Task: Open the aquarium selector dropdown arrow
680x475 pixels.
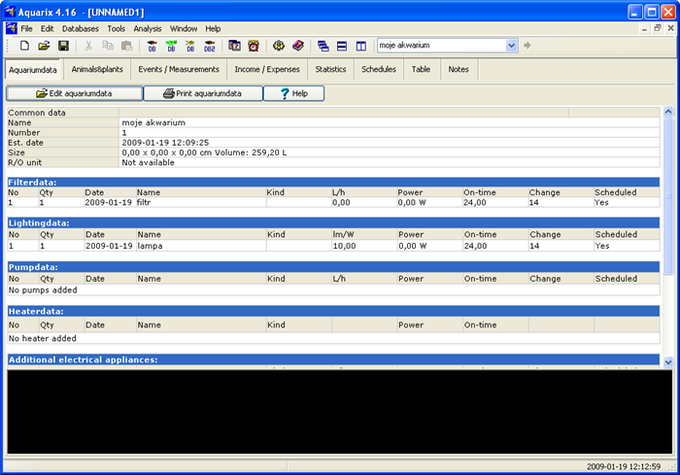Action: pyautogui.click(x=512, y=45)
